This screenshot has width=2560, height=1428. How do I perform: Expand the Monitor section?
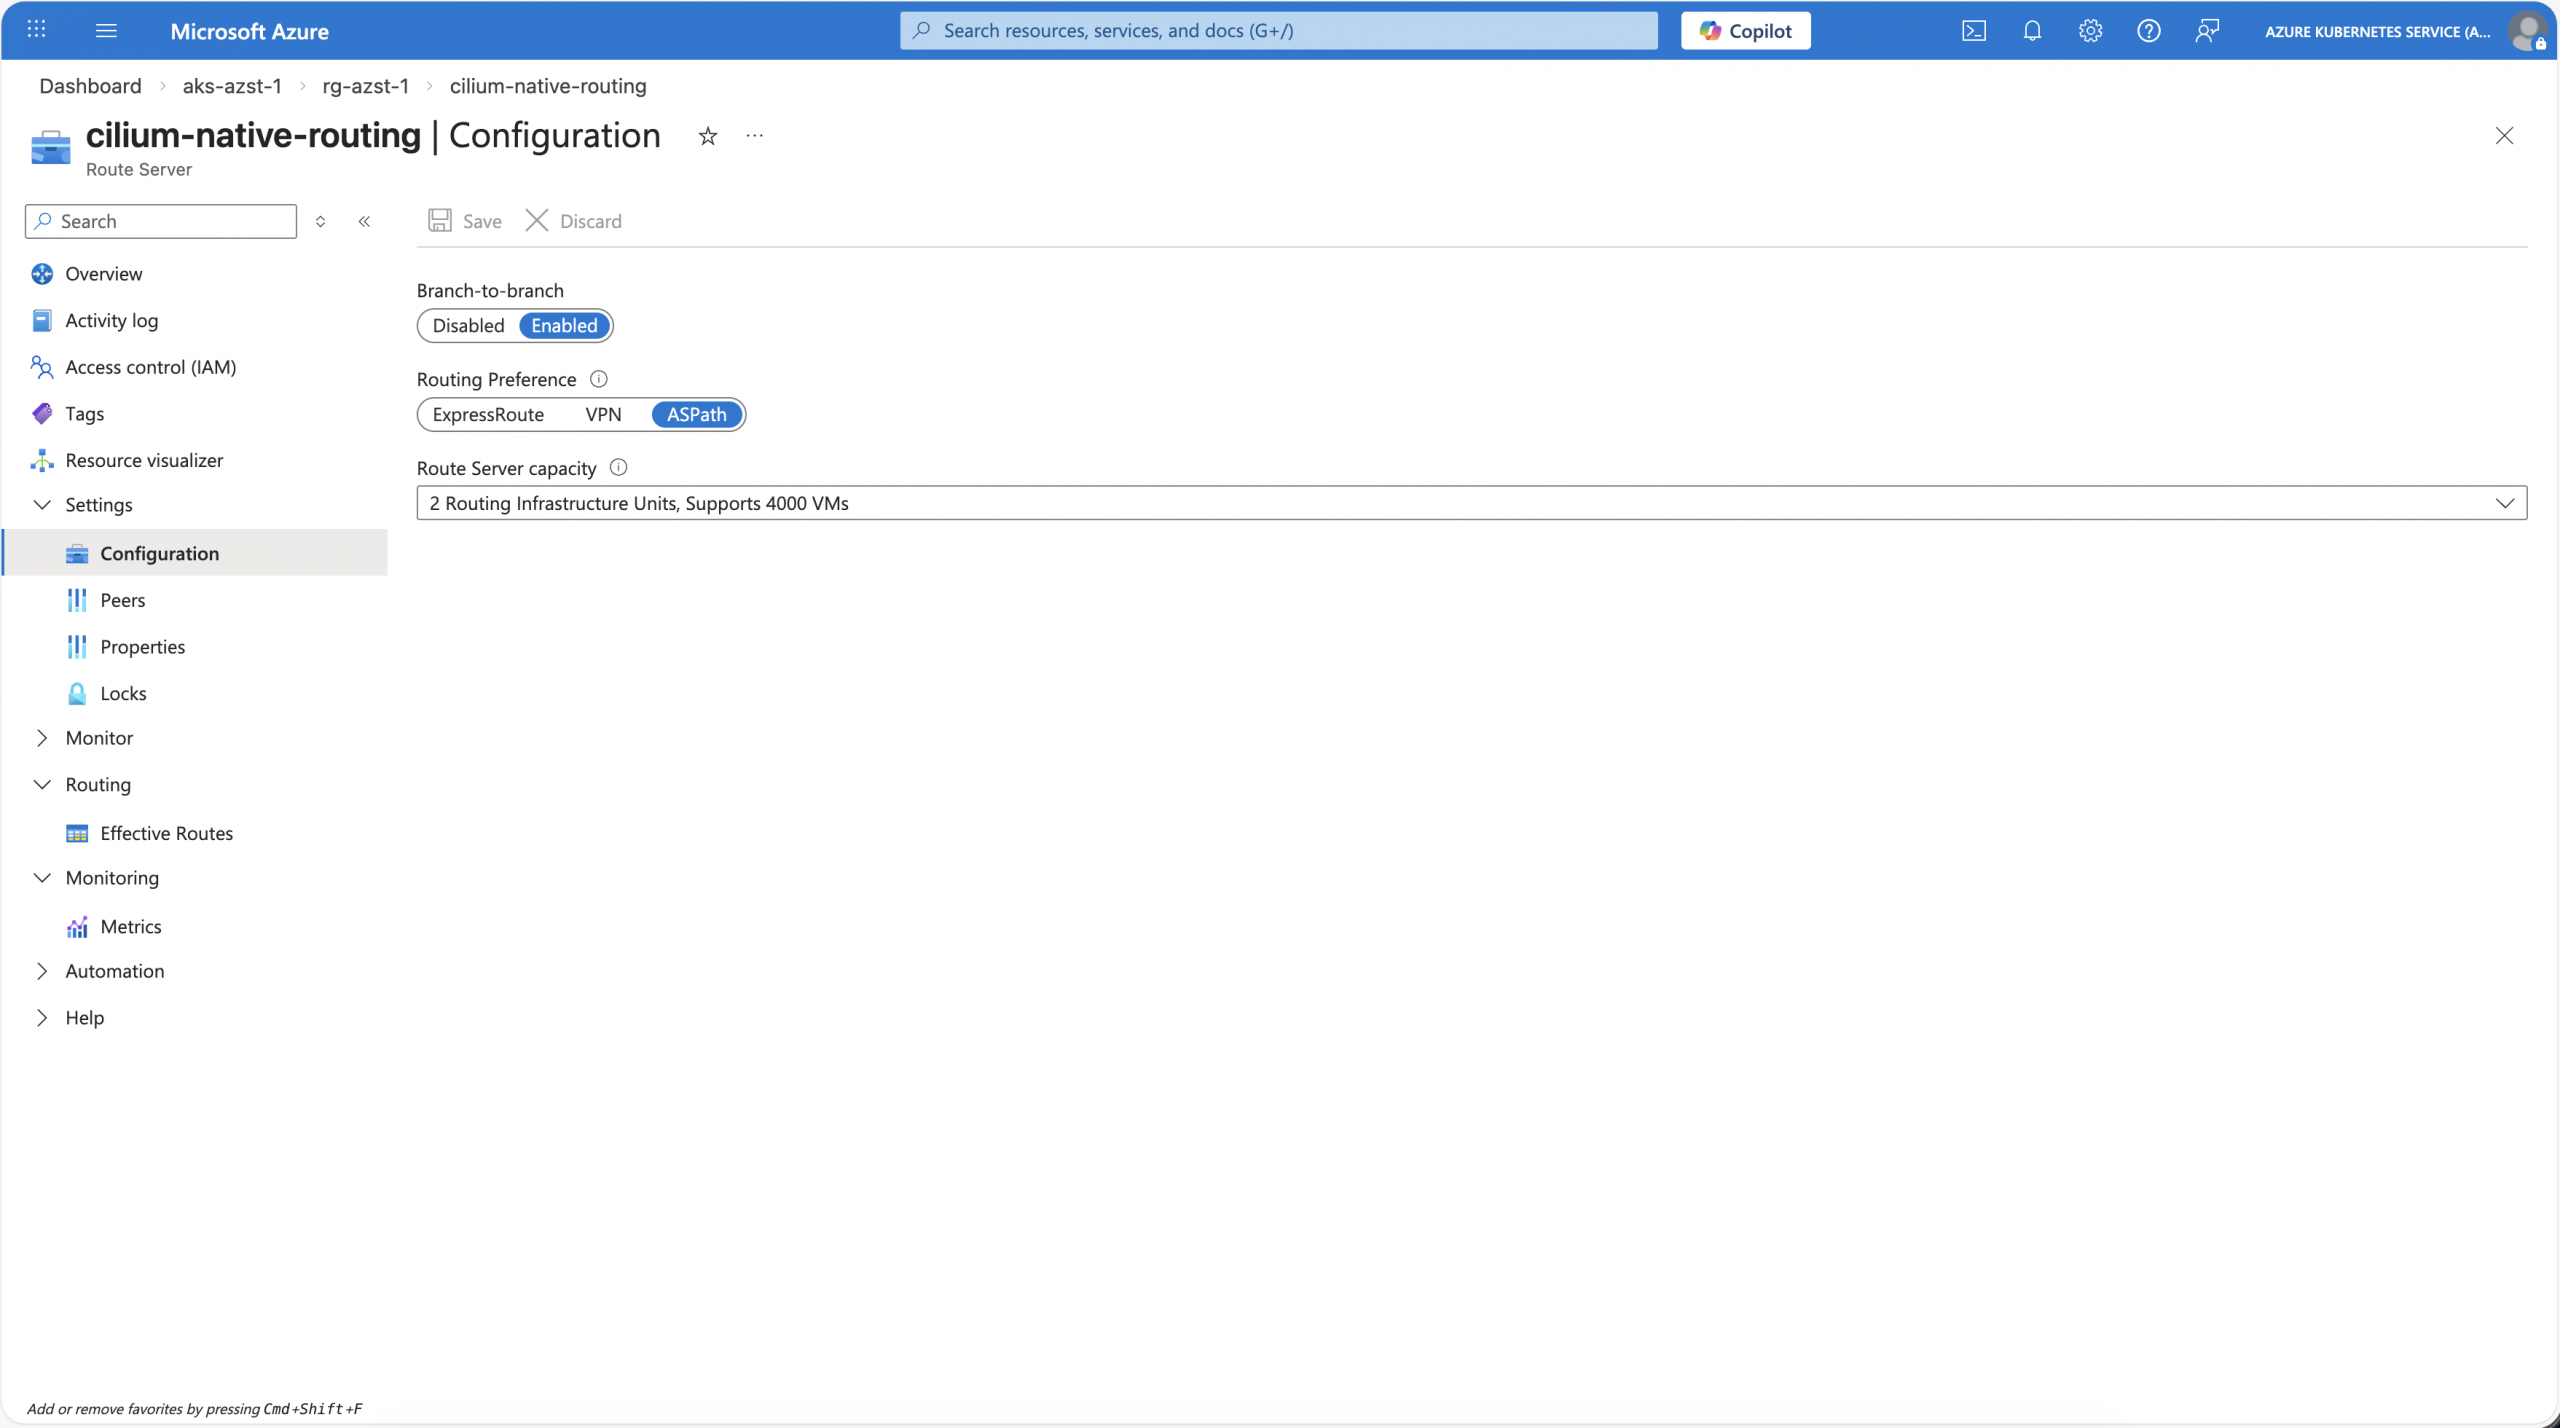(99, 738)
